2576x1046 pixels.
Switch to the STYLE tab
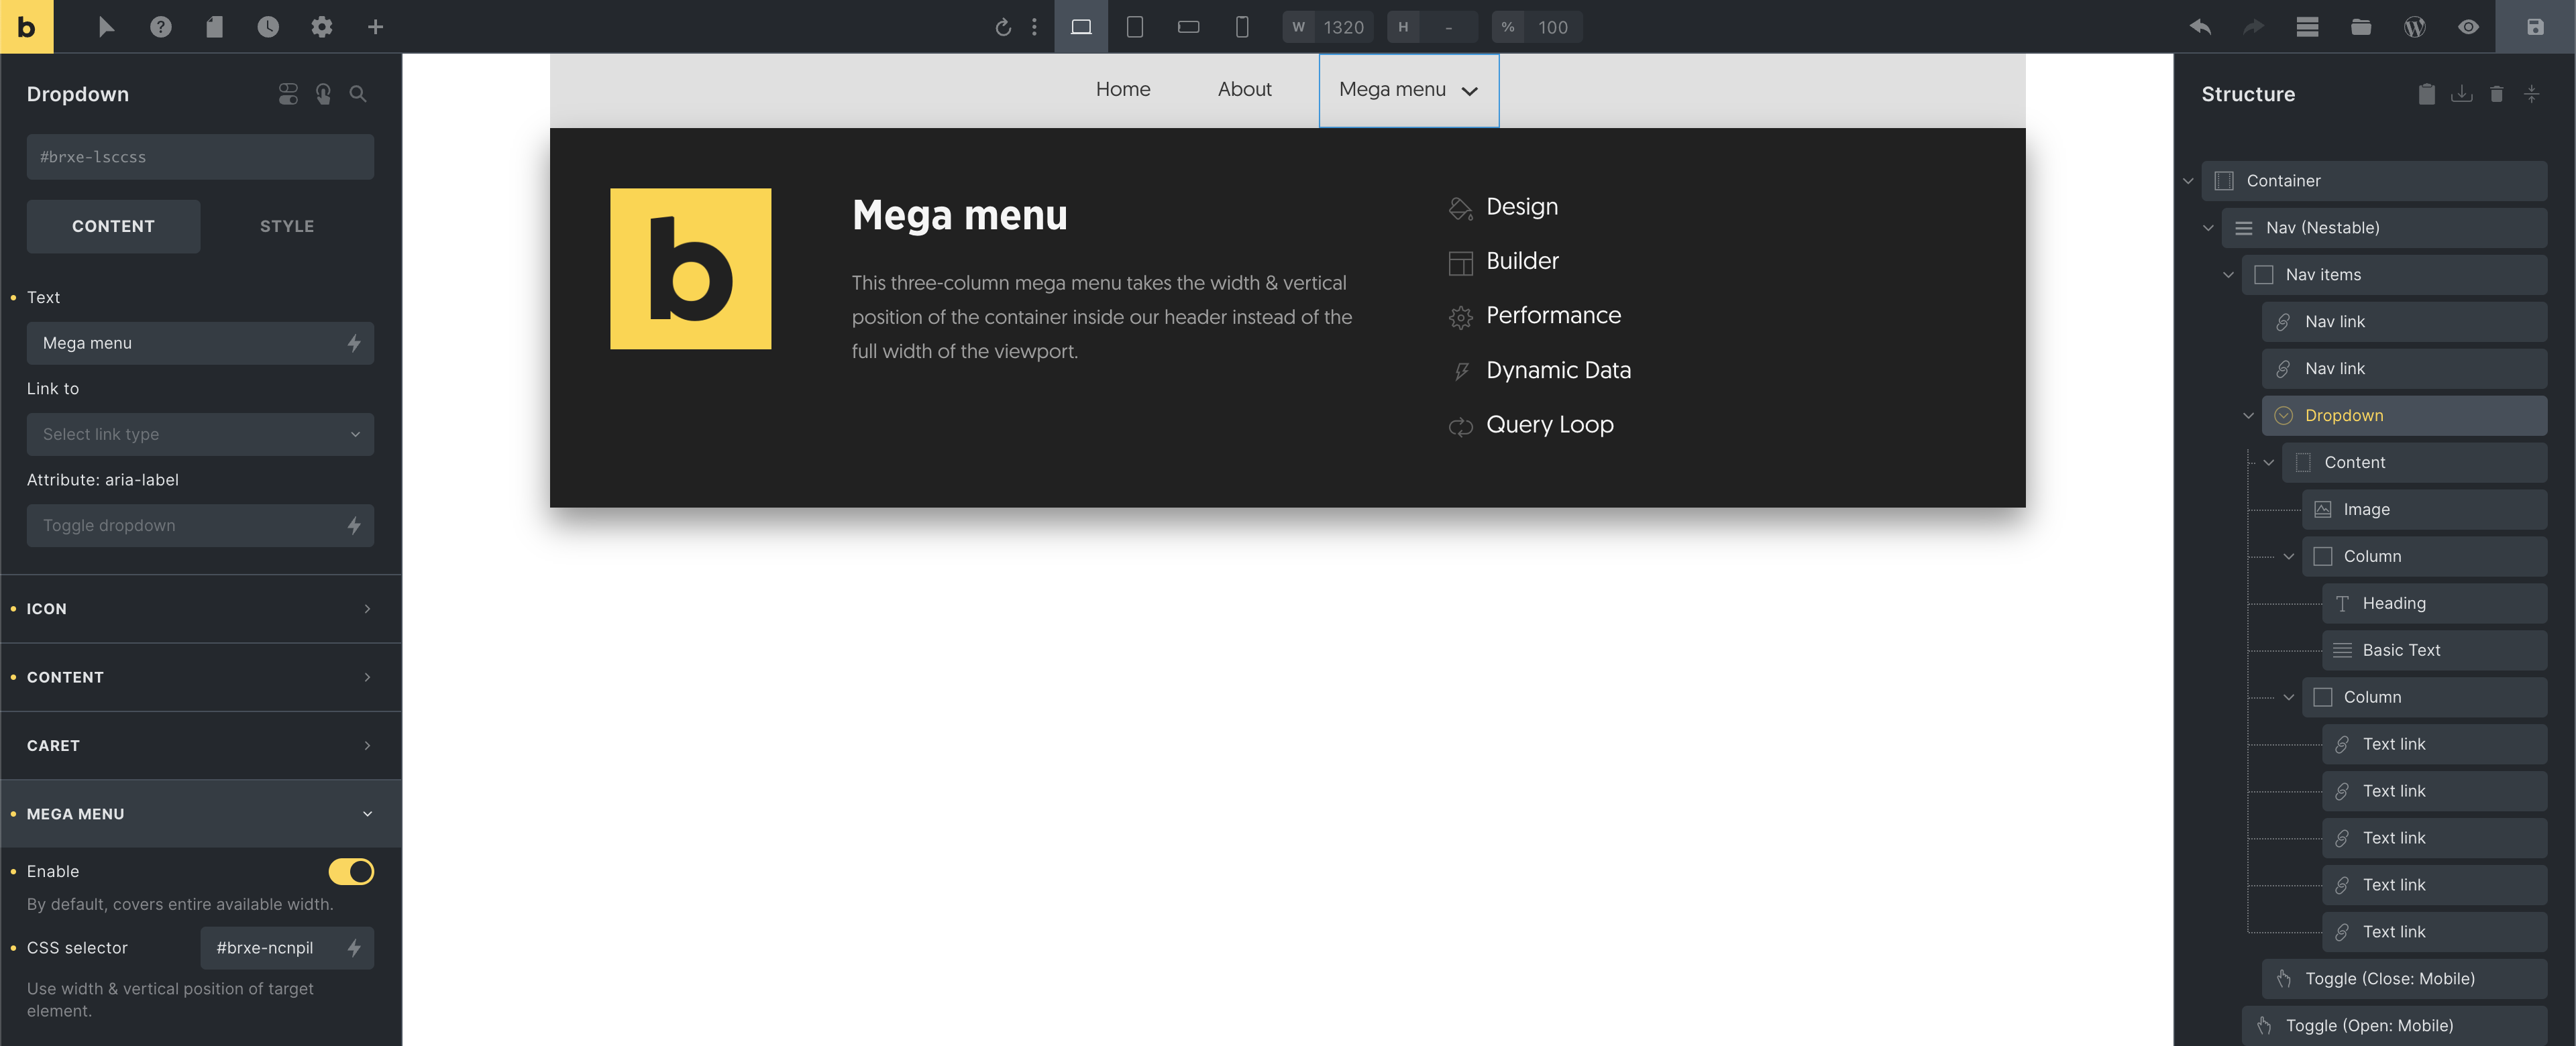287,226
